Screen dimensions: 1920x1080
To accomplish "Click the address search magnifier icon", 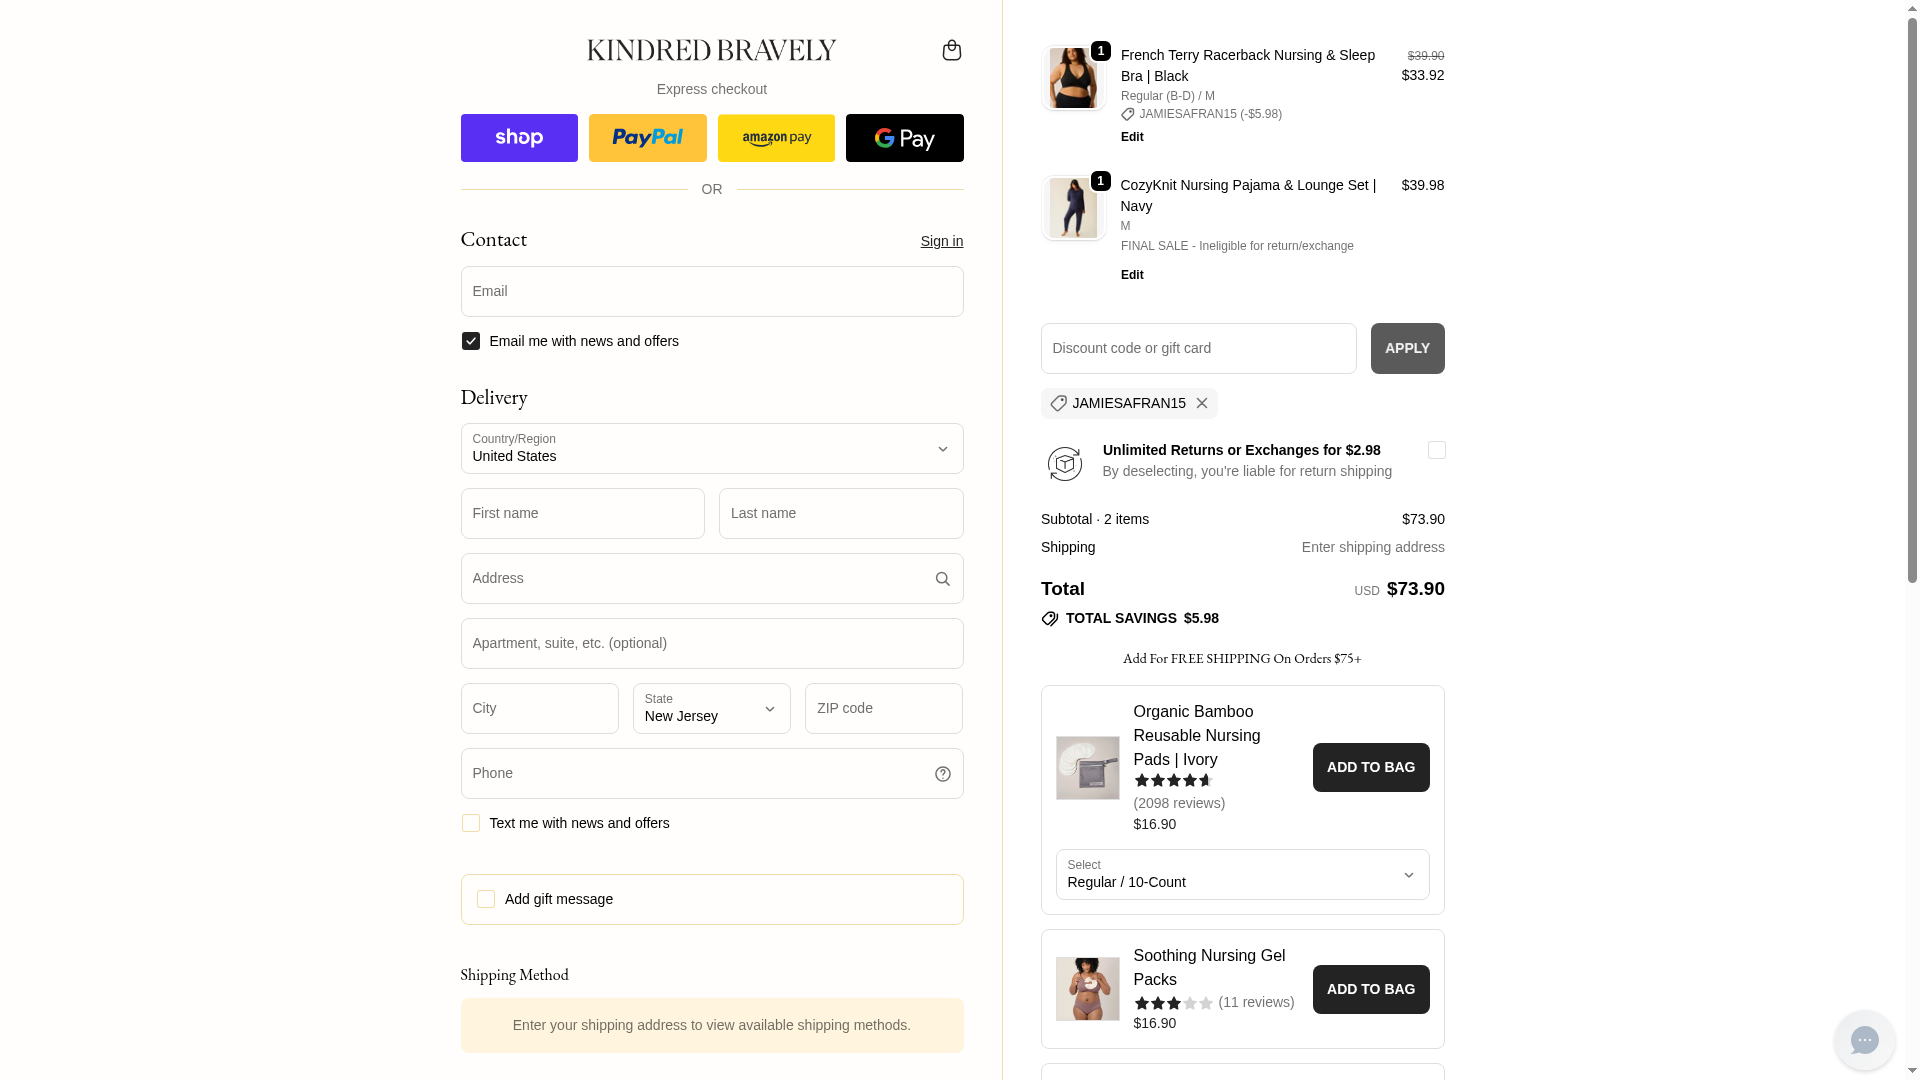I will pyautogui.click(x=942, y=579).
